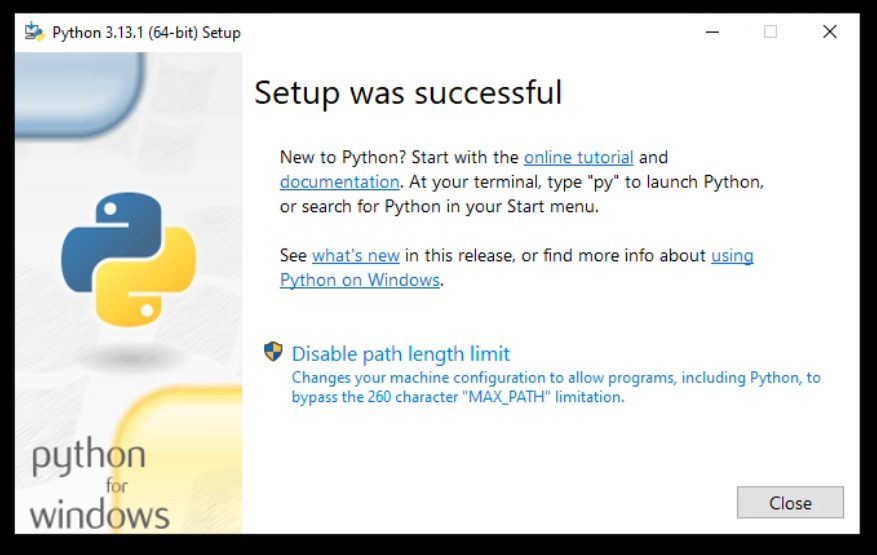
Task: Click the Python snake logo
Action: click(129, 260)
